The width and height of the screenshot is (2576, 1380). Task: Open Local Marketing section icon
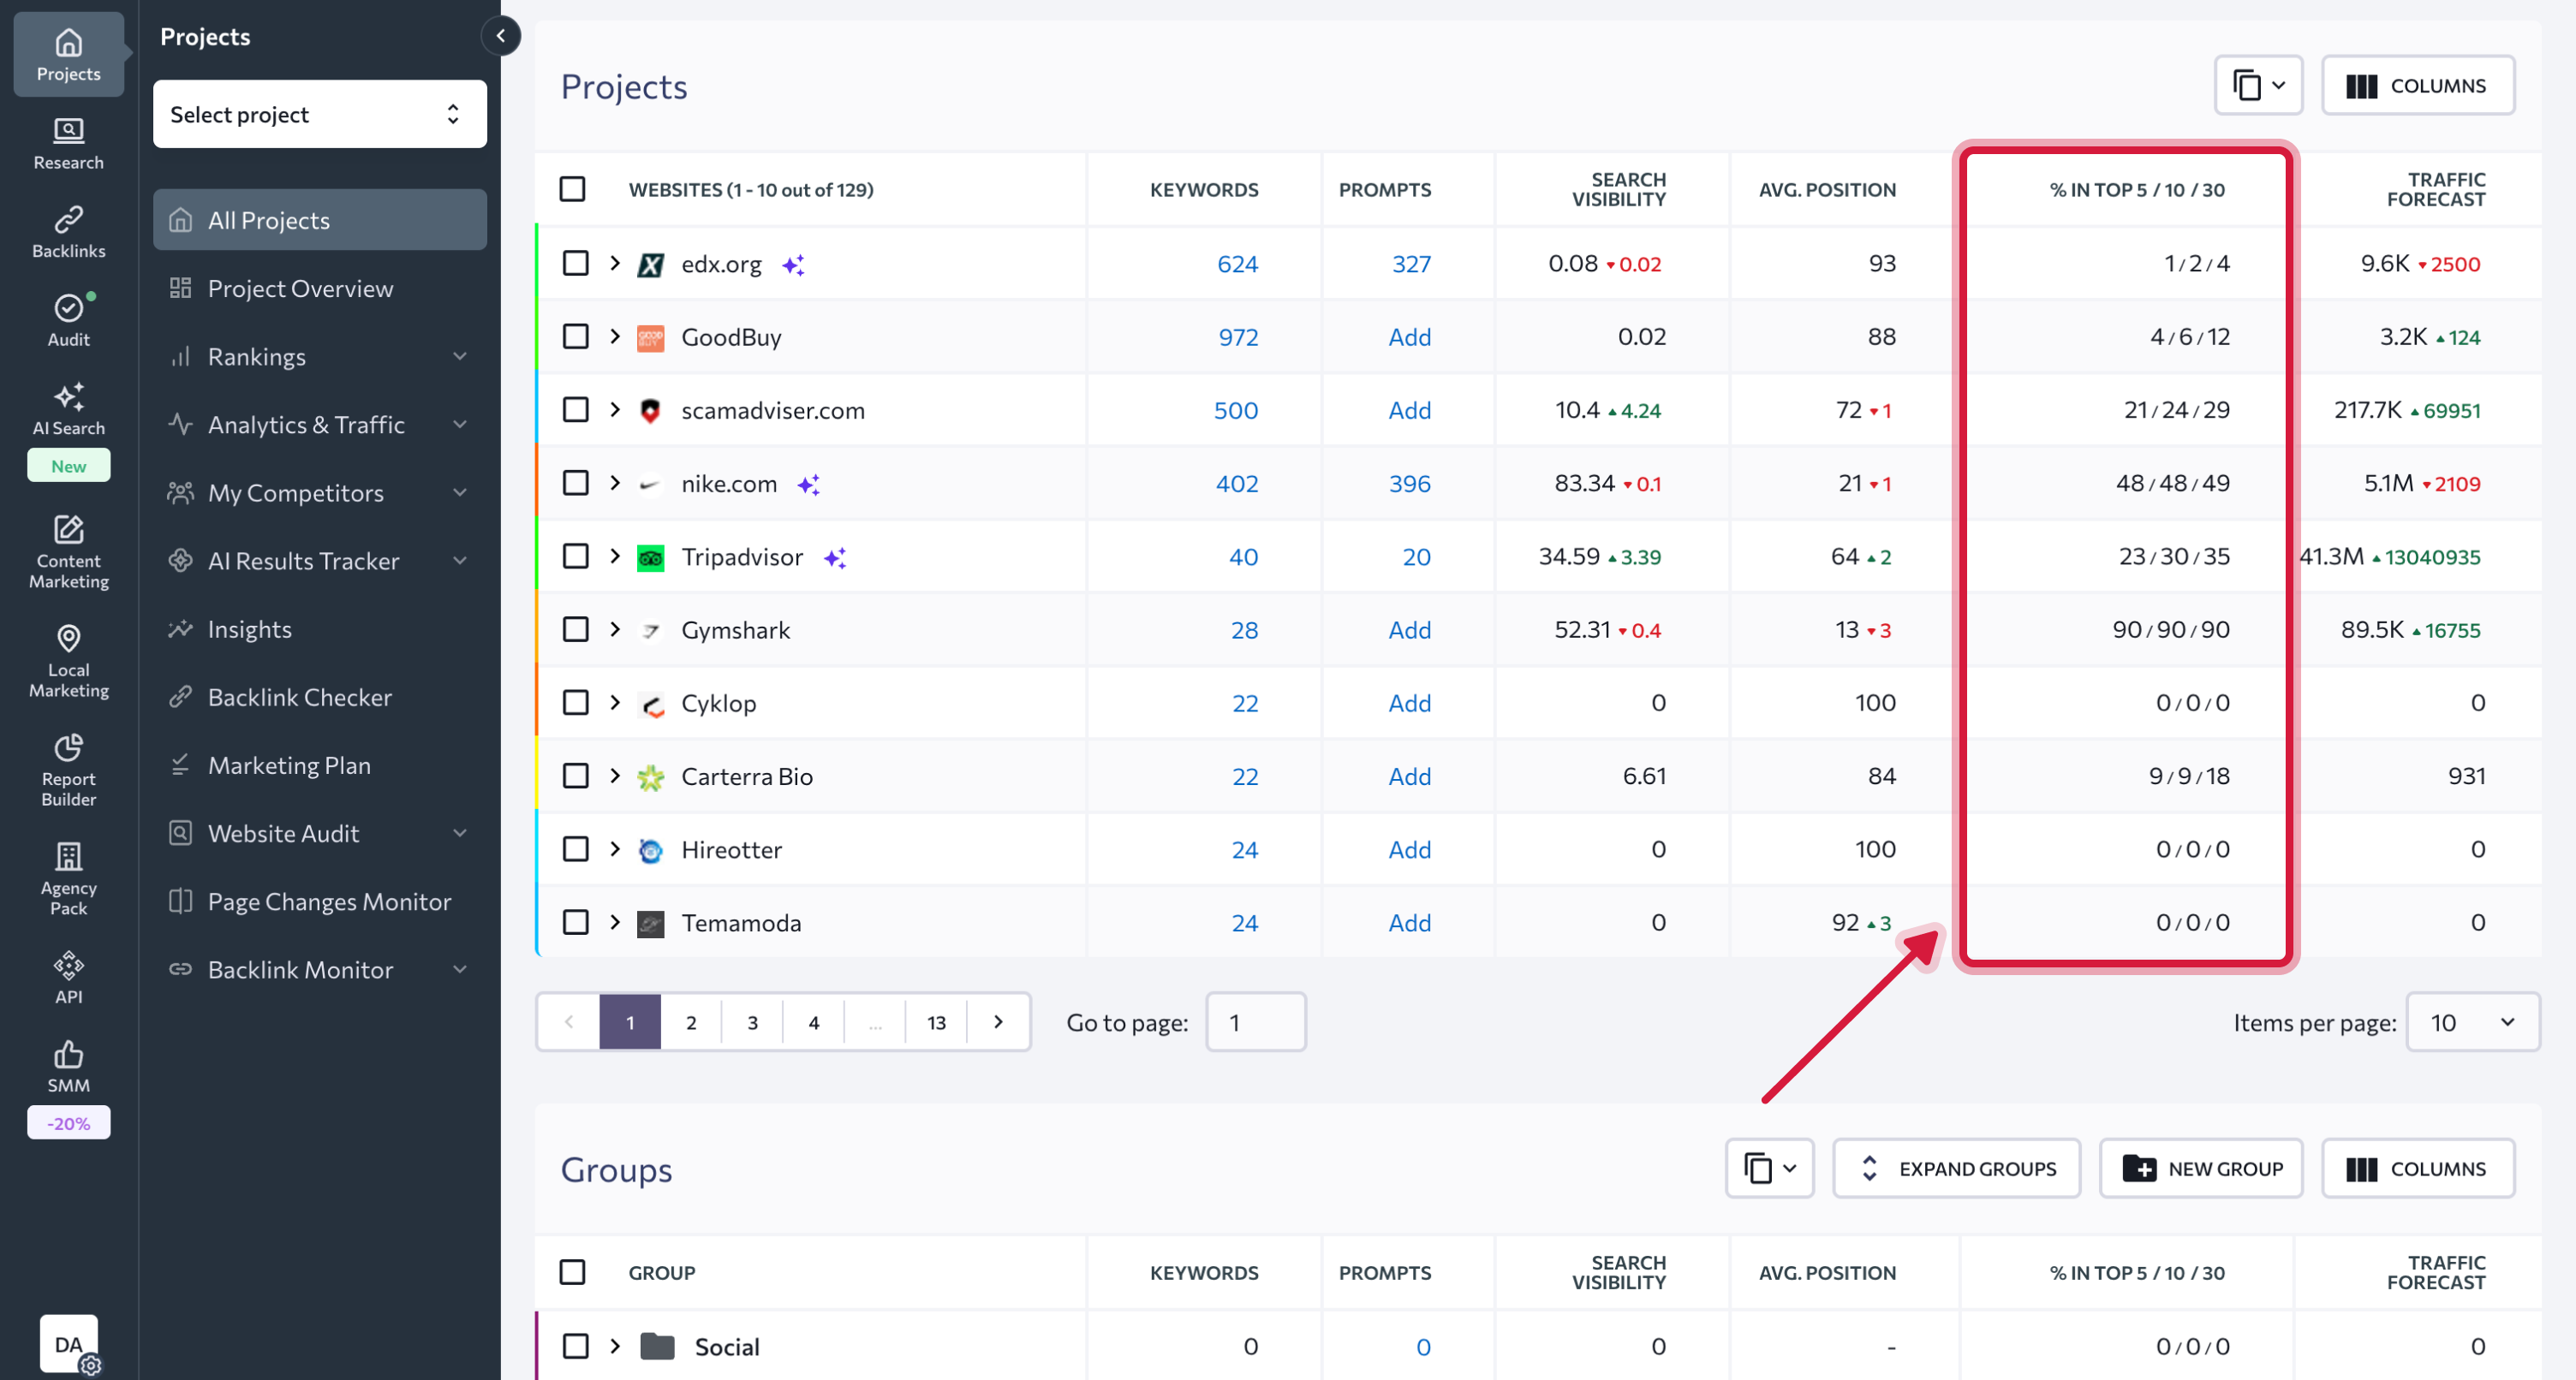tap(68, 659)
